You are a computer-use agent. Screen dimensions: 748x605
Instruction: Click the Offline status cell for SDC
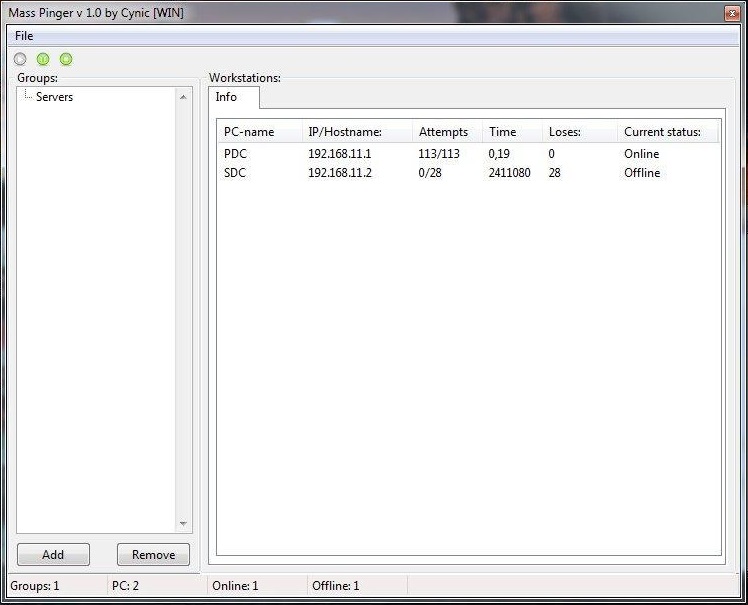(x=642, y=173)
